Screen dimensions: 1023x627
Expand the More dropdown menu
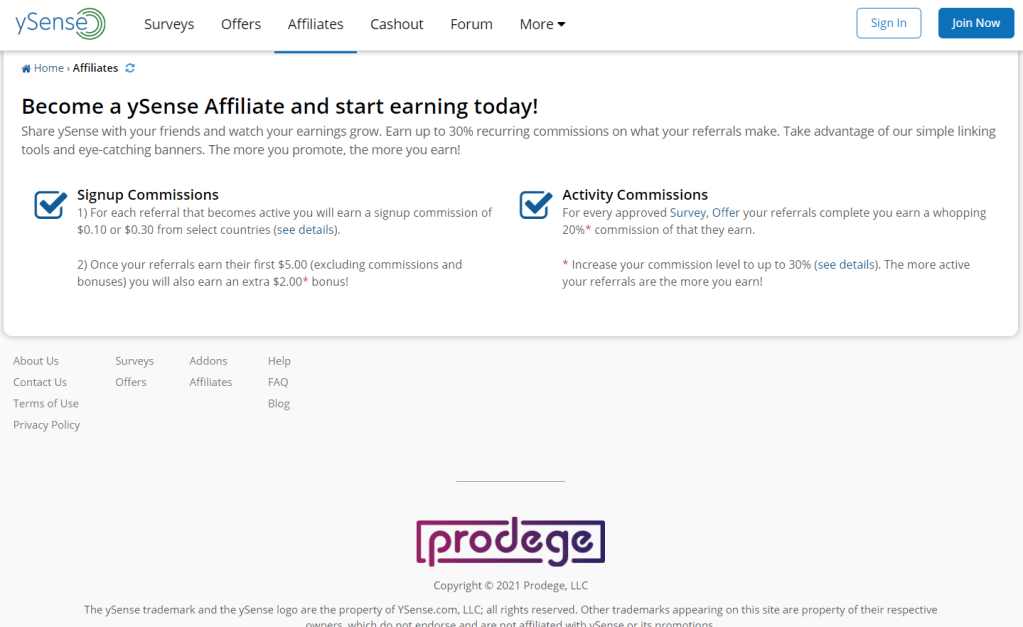pyautogui.click(x=542, y=24)
